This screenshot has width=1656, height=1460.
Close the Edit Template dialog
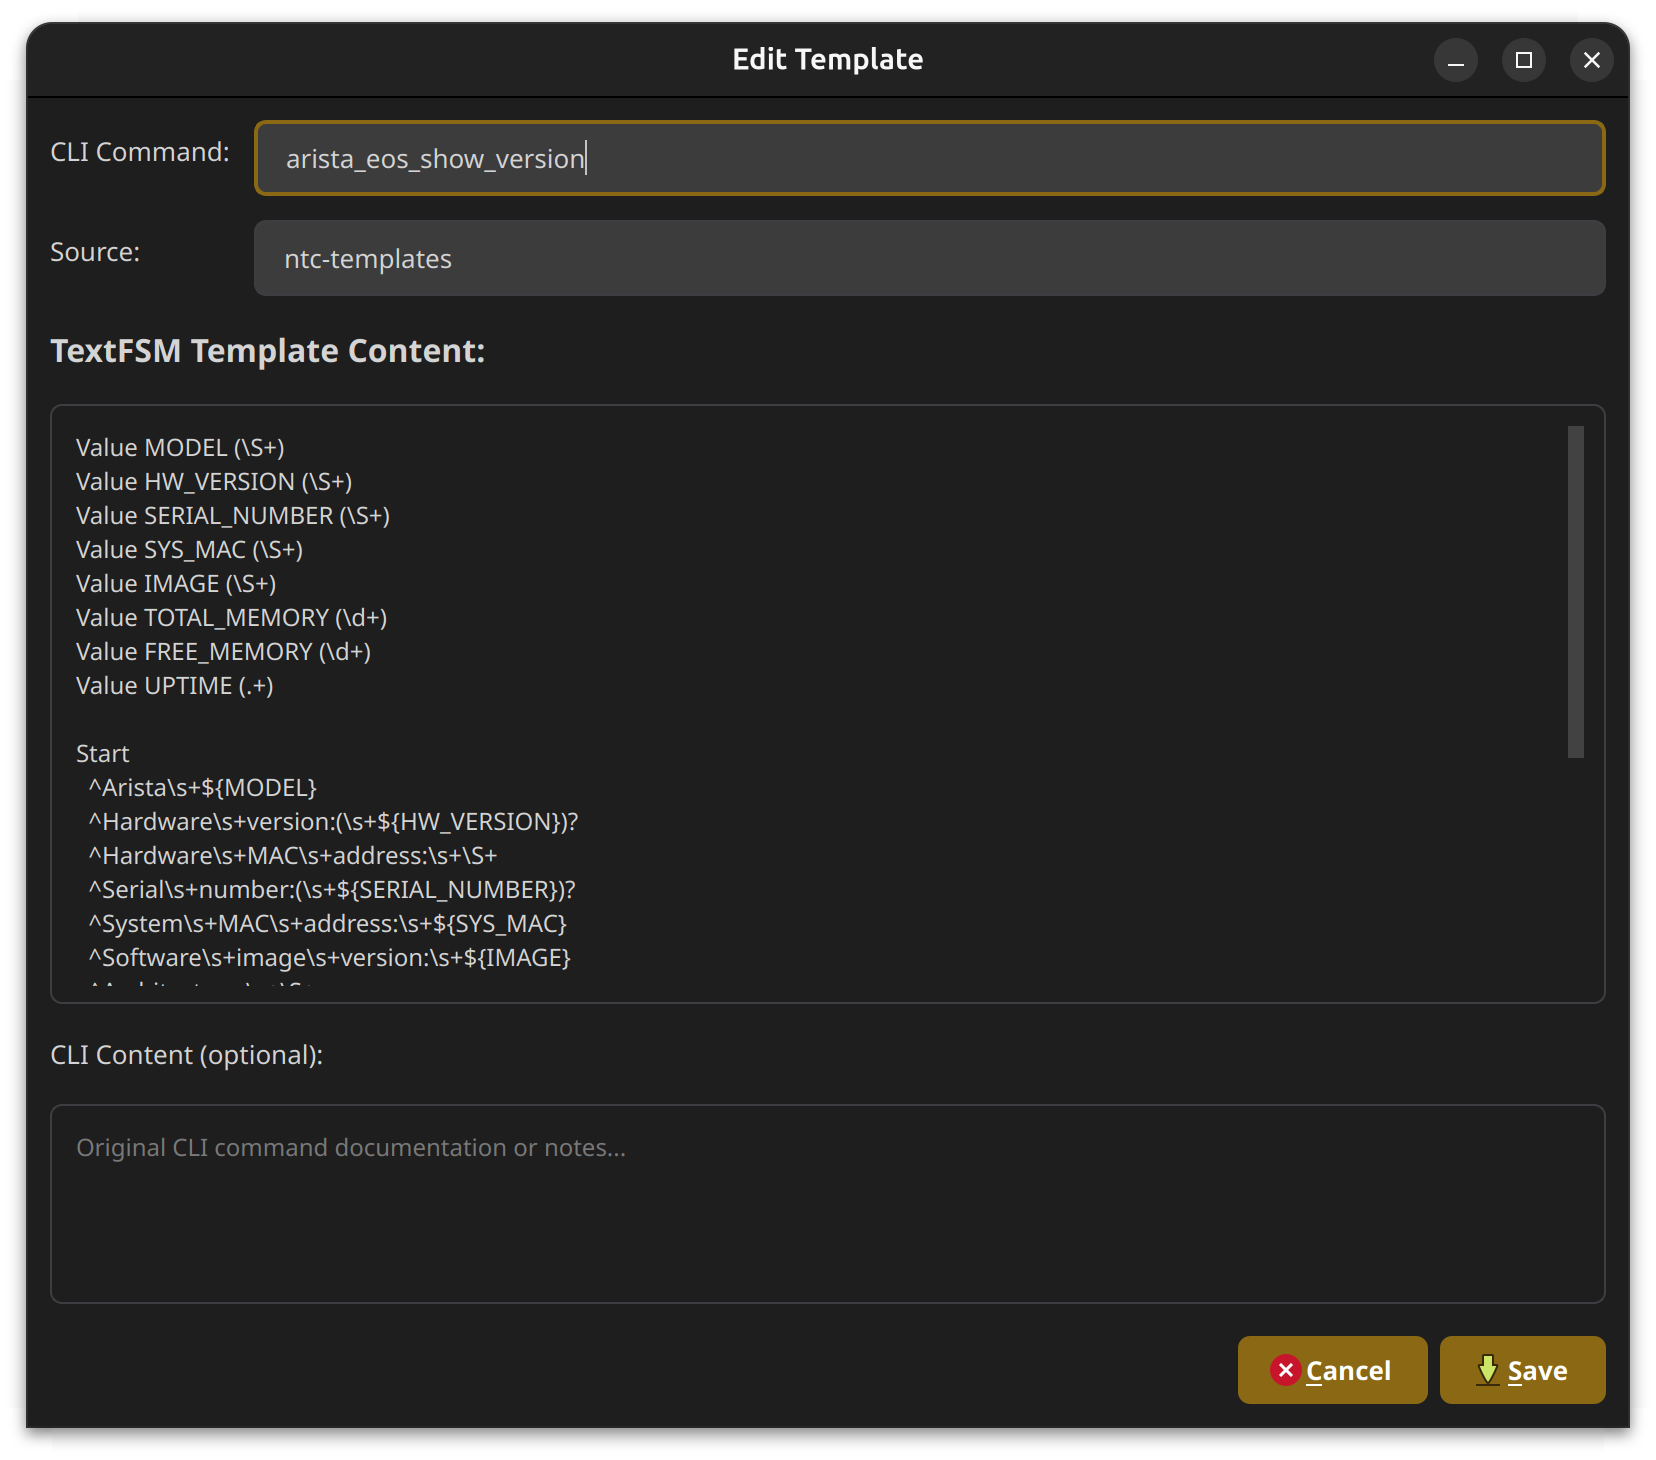pos(1592,60)
